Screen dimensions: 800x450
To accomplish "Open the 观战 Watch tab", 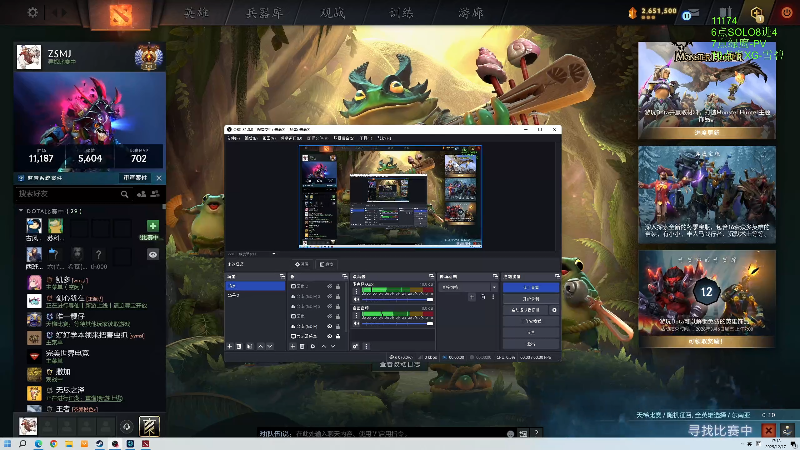I will click(x=333, y=13).
